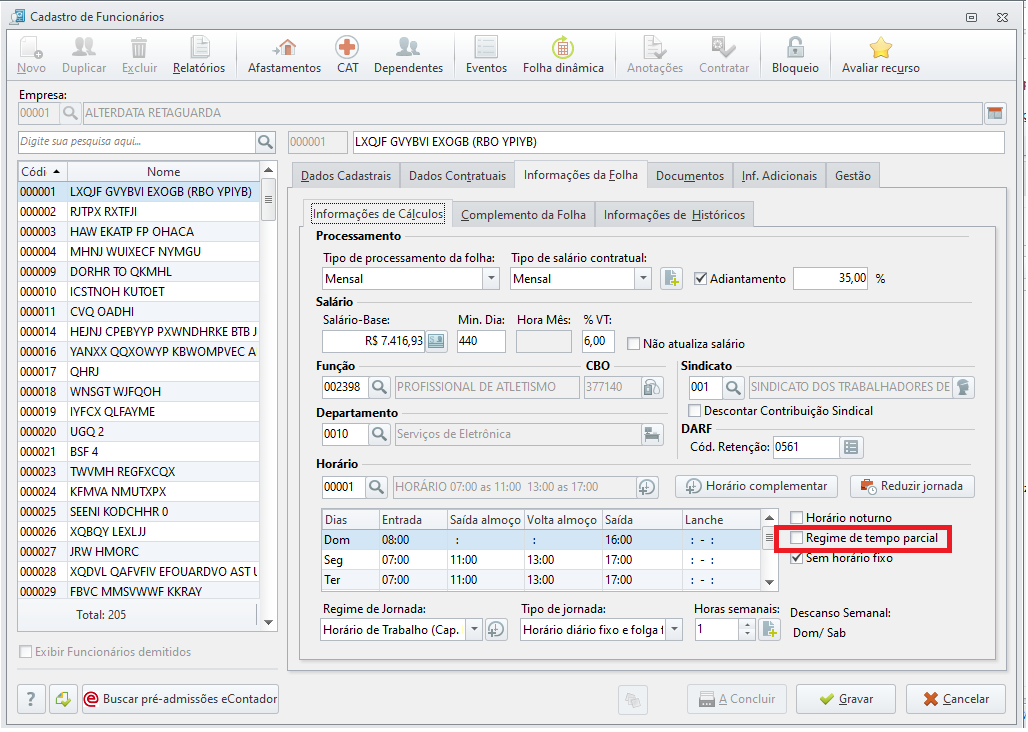Select employee 000004 MHNJ WUIXECF NYMGU
1028x732 pixels.
coord(138,252)
